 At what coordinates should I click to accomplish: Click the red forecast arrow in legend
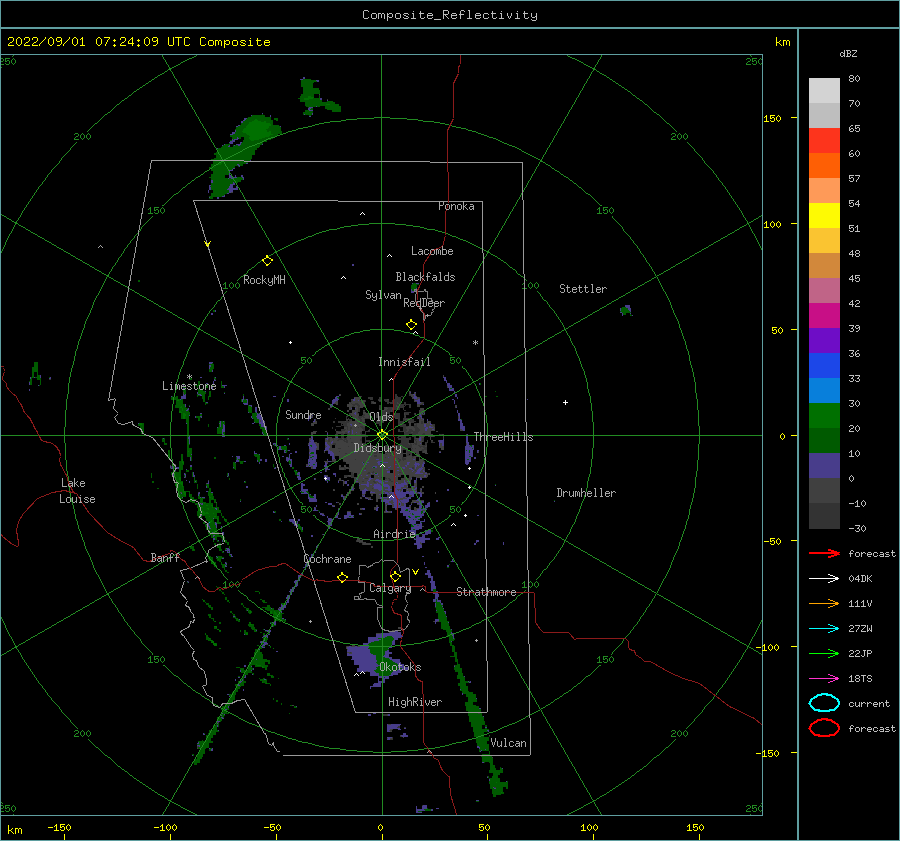coord(824,553)
